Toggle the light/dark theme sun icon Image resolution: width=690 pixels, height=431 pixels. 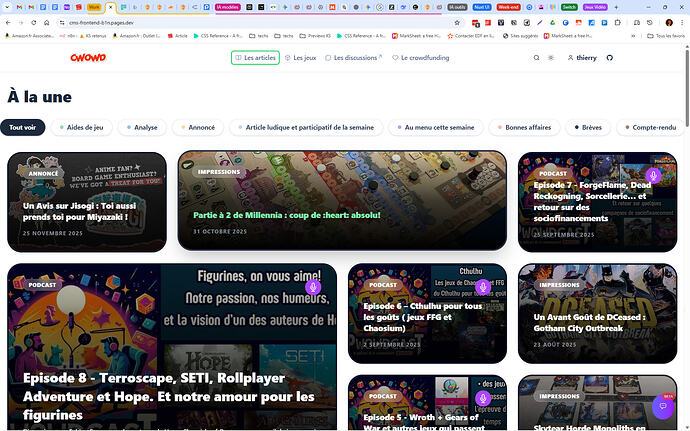tap(551, 58)
